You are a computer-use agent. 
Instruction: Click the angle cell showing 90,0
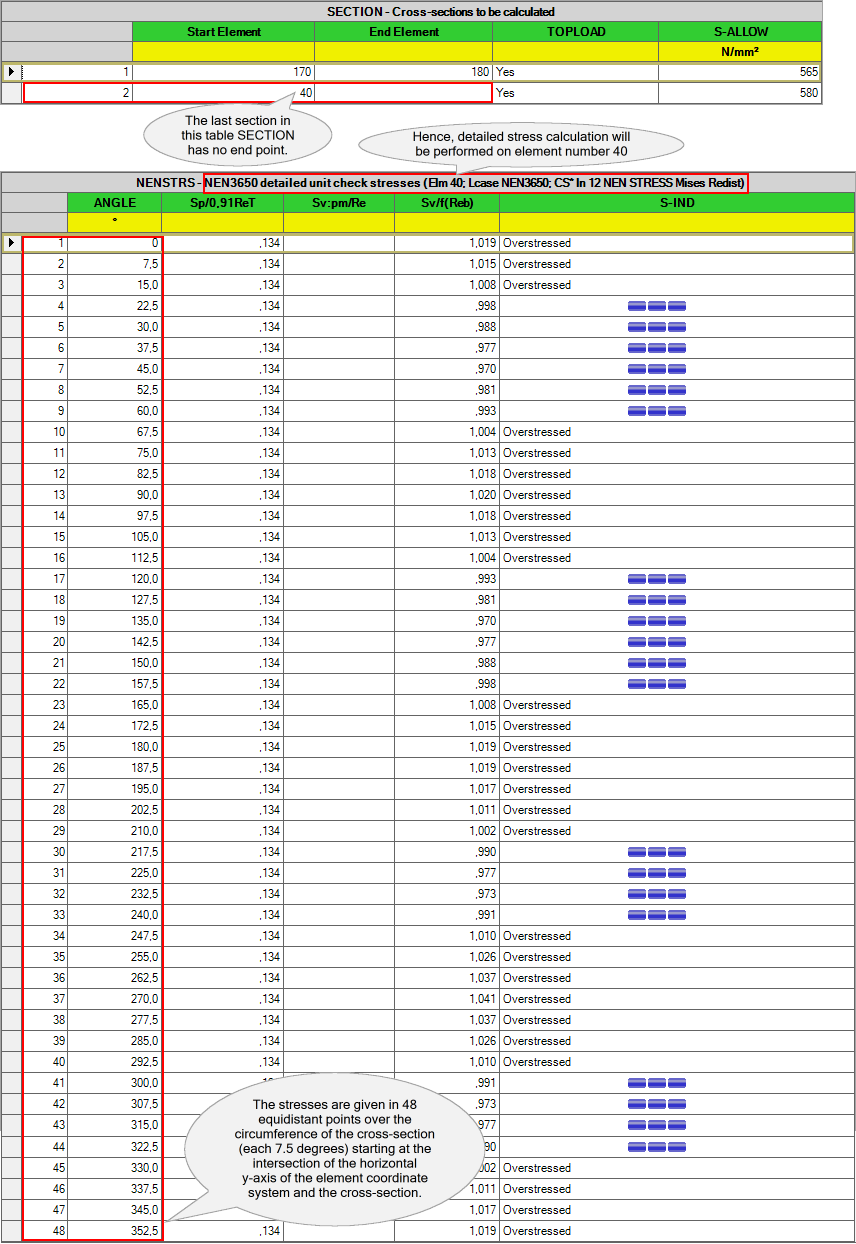pos(114,495)
